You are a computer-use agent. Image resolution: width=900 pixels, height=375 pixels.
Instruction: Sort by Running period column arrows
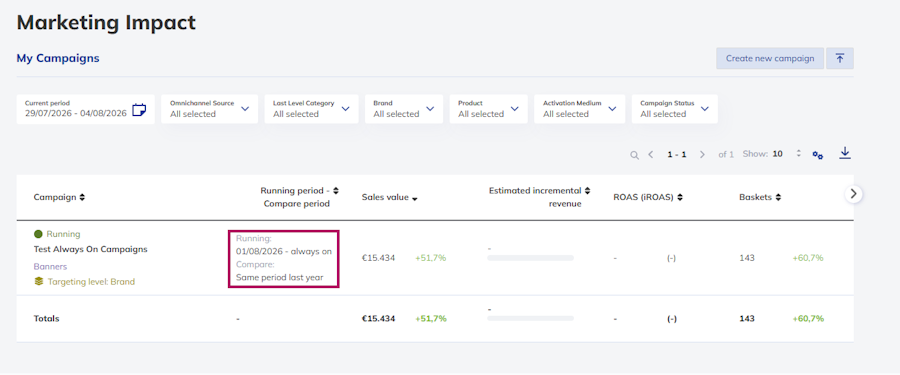pos(336,190)
